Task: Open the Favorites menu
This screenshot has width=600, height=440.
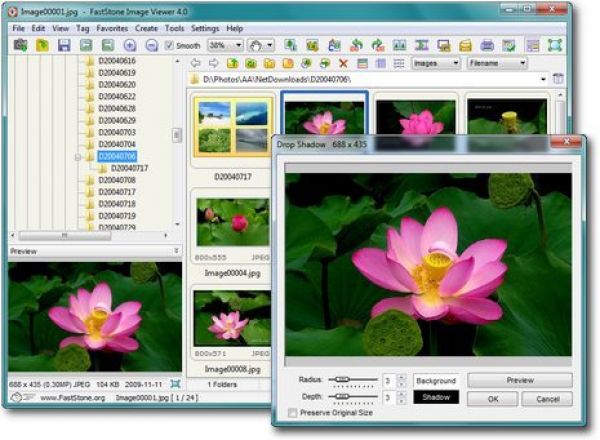Action: pos(111,29)
